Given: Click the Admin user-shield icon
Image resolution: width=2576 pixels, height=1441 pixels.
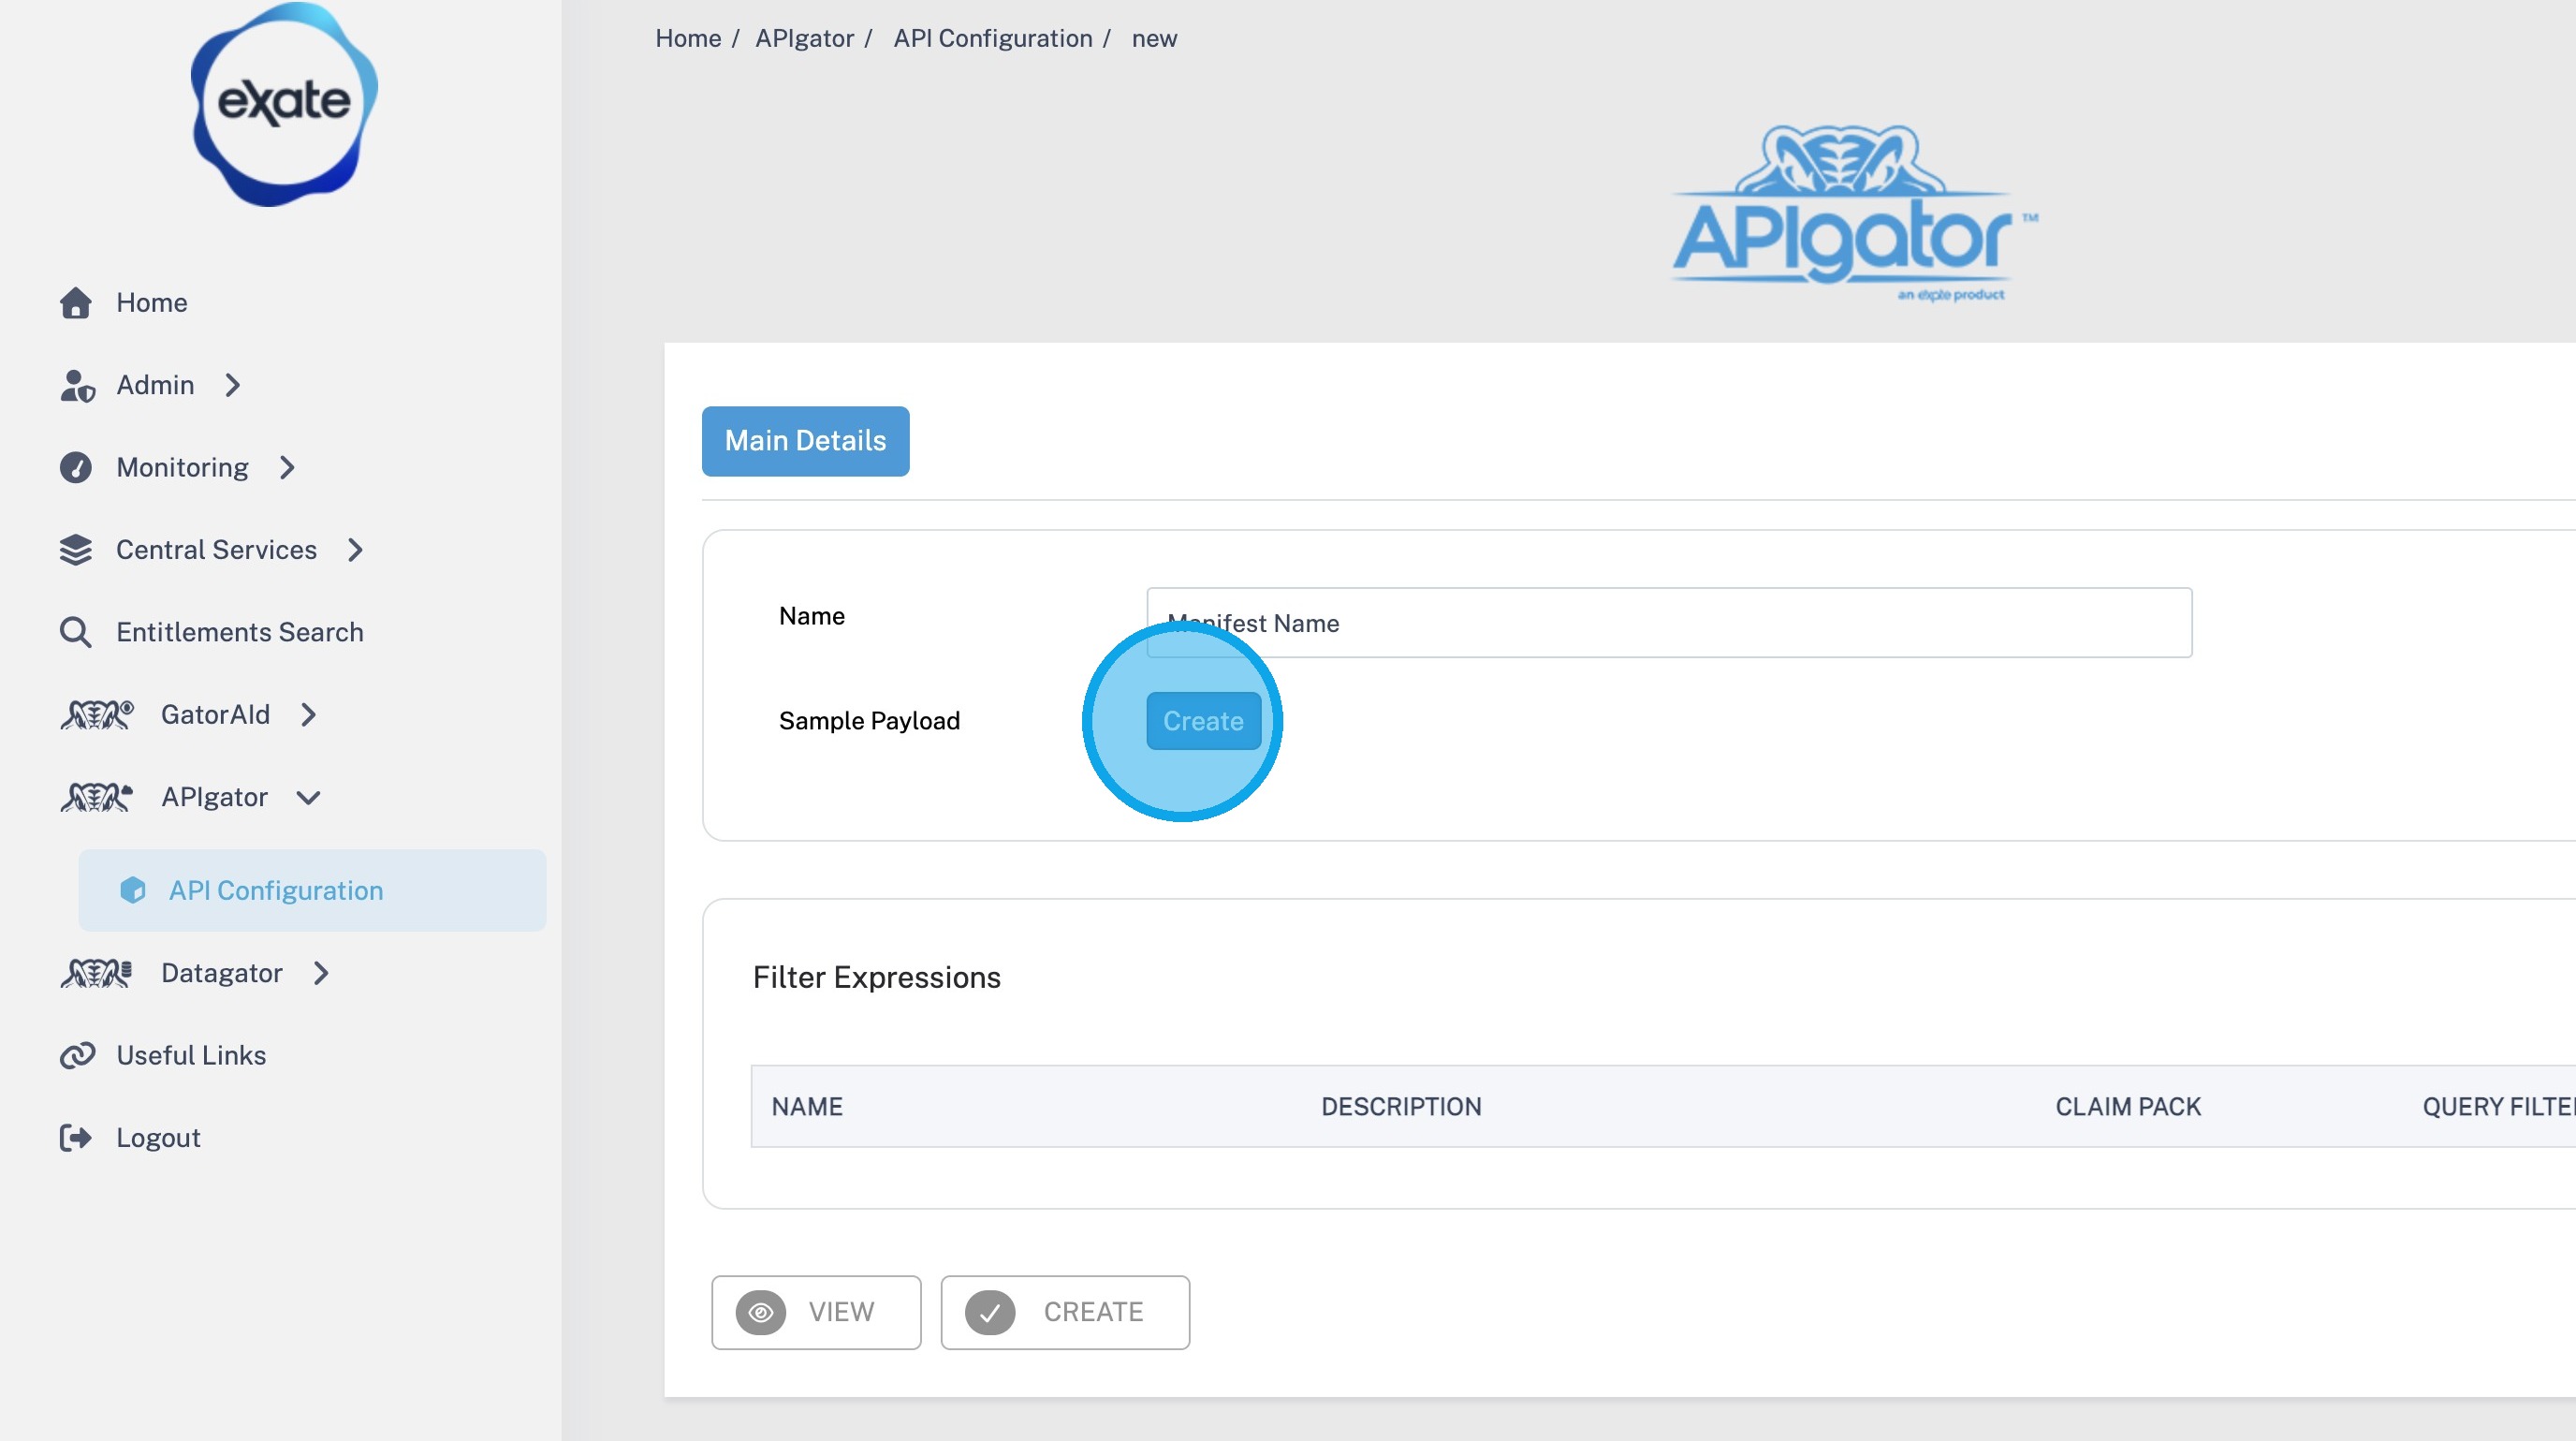Looking at the screenshot, I should click(x=77, y=385).
